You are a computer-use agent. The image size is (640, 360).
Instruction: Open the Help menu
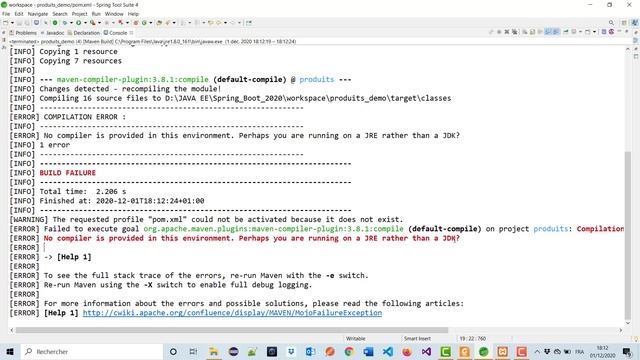coord(133,14)
